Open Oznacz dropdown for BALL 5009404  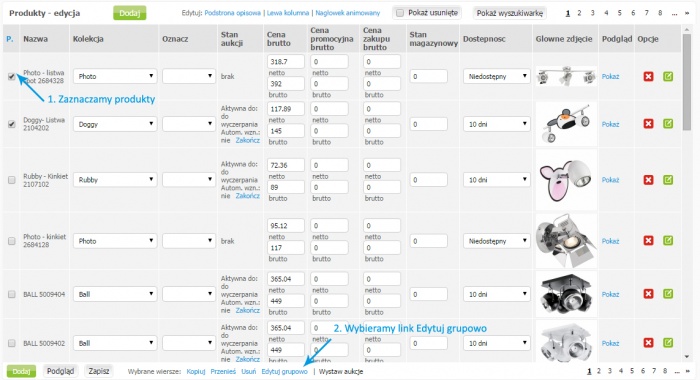(x=188, y=294)
